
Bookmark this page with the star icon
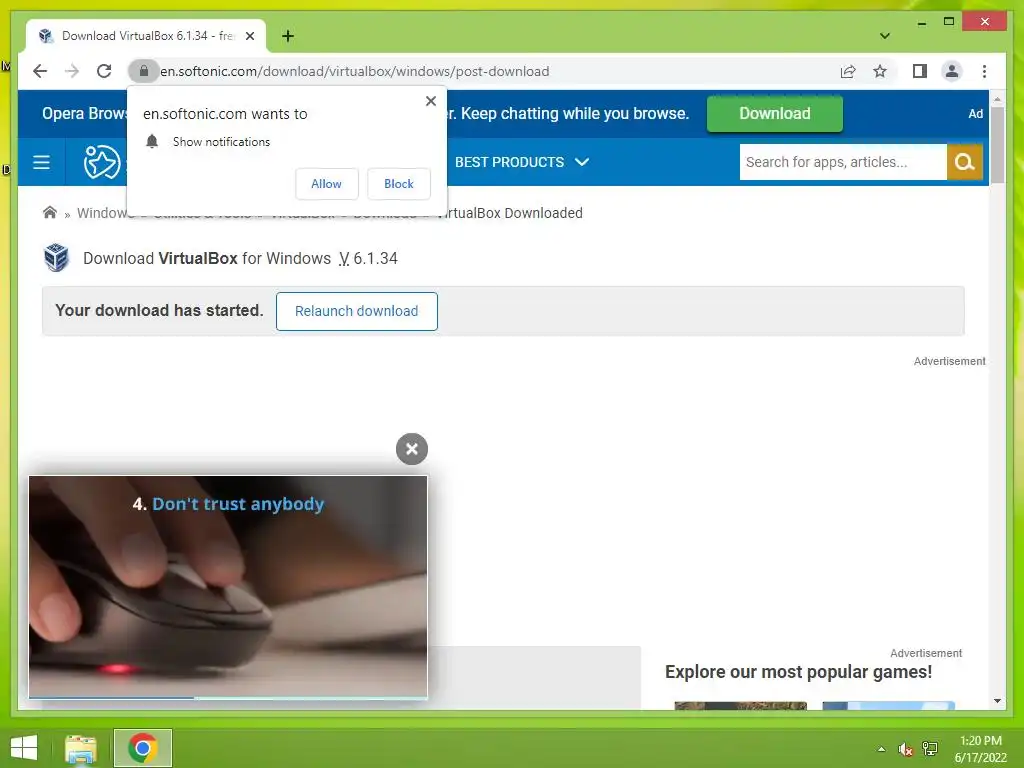(x=880, y=71)
